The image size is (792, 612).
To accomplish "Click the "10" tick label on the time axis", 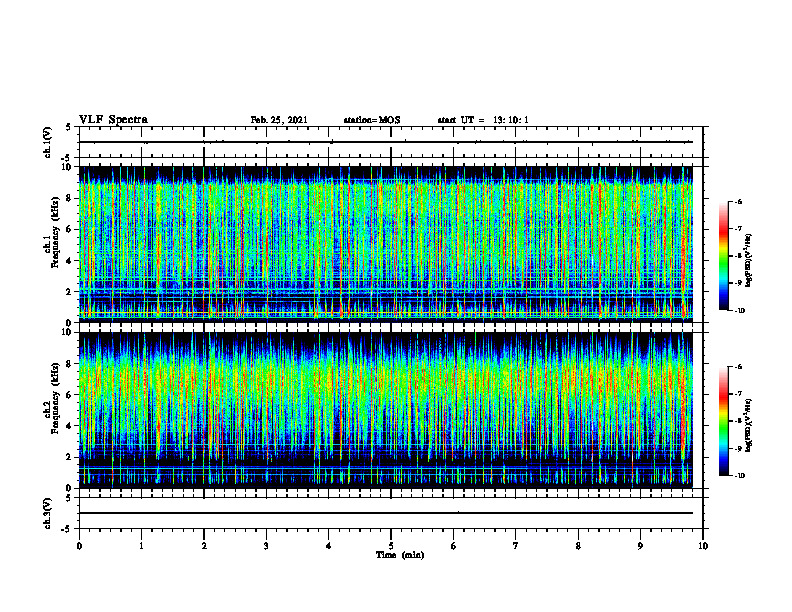I will coord(703,546).
